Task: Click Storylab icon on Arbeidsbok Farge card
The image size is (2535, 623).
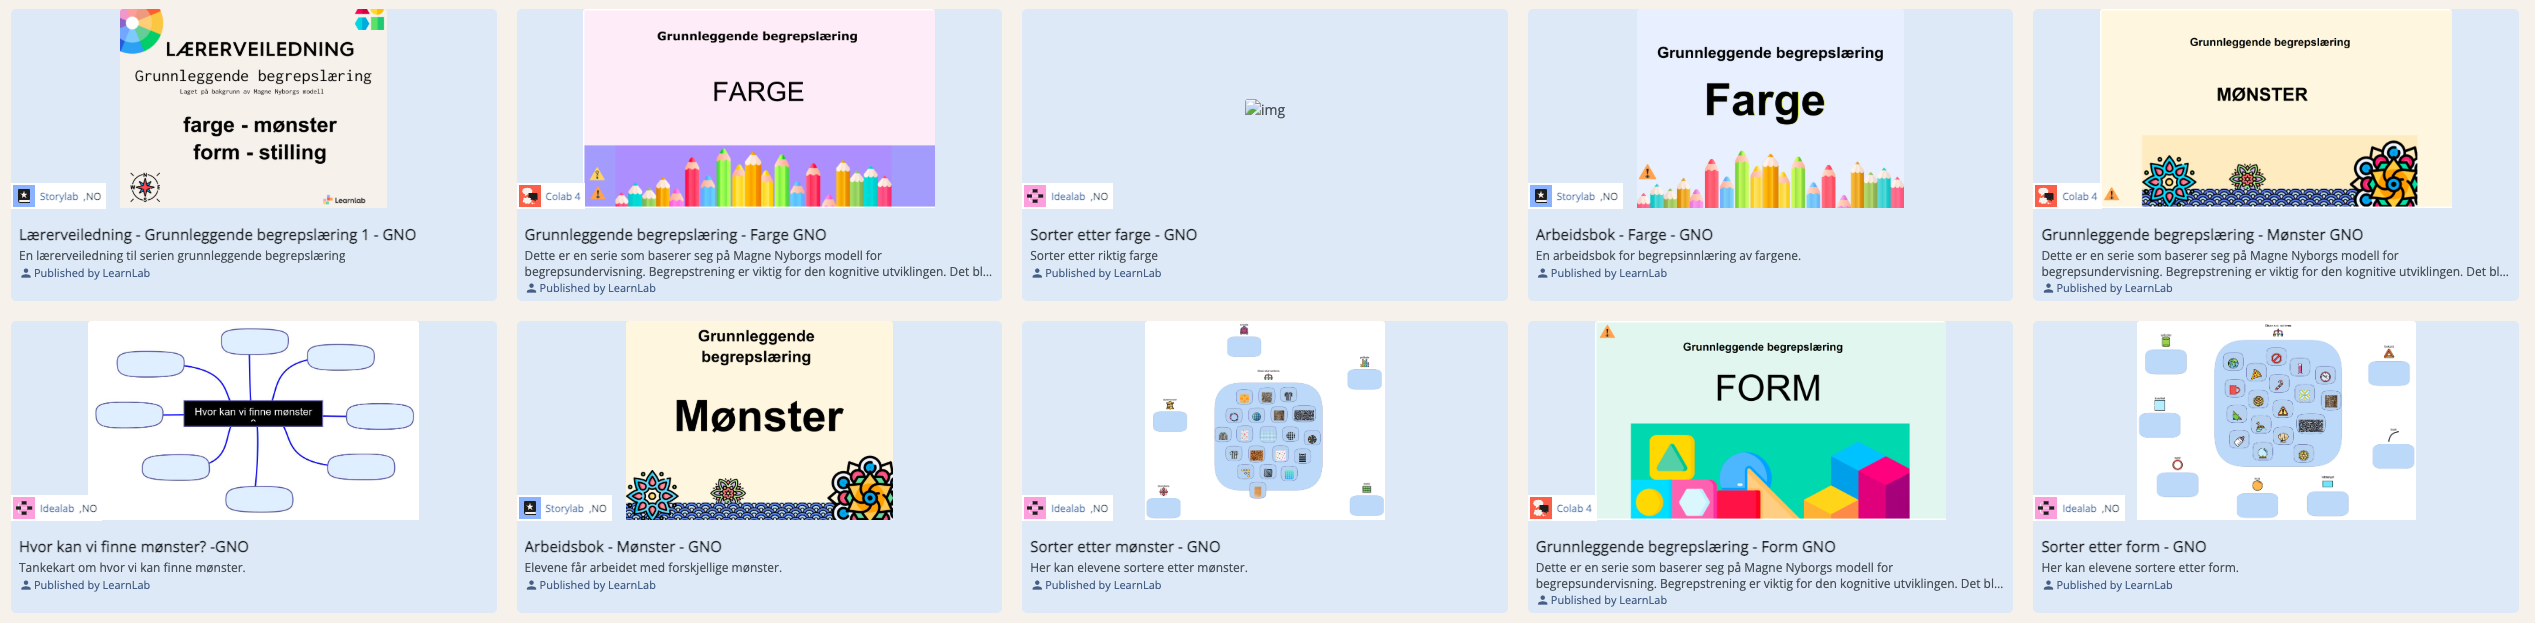Action: click(1541, 196)
